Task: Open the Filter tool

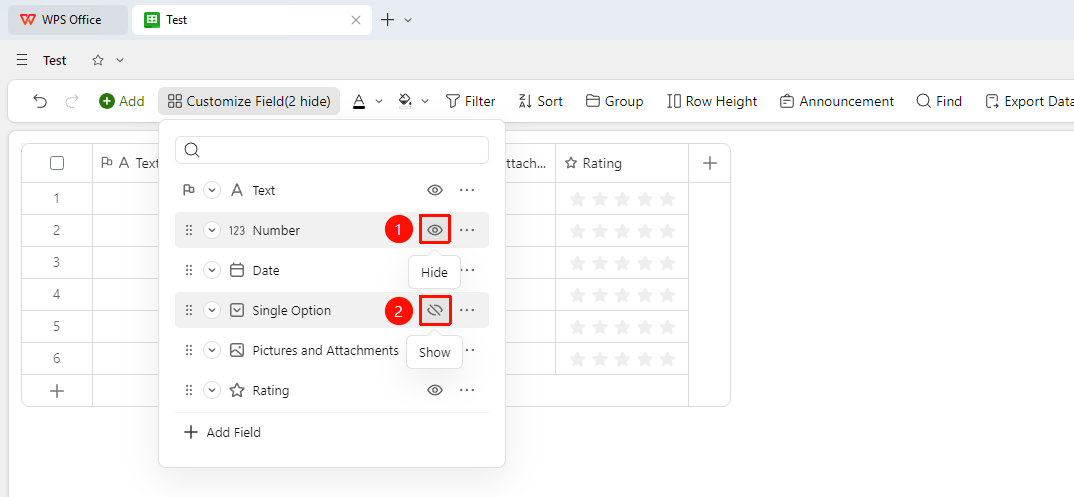Action: pos(470,101)
